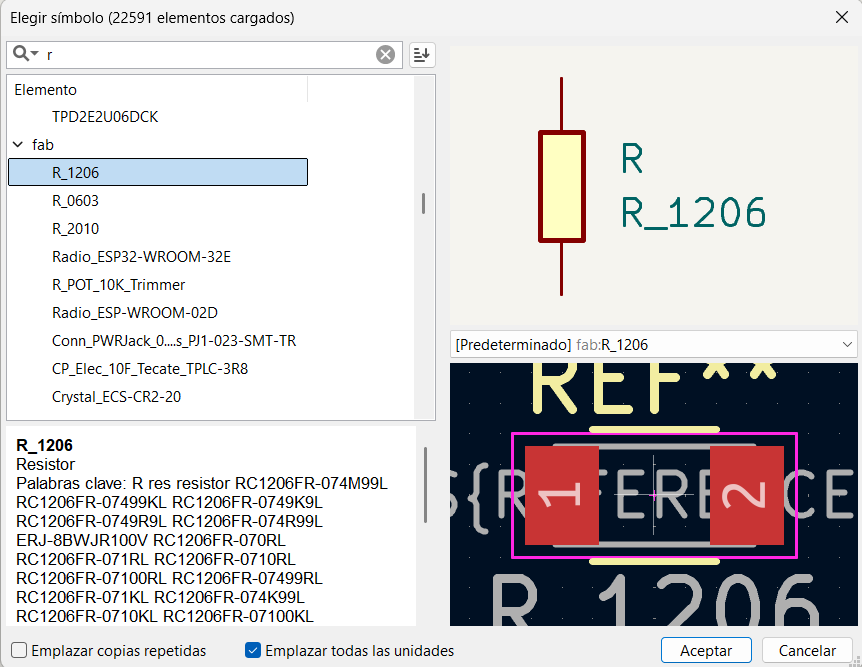
Task: Enable Emplazar copias repetidas checkbox
Action: coord(19,651)
